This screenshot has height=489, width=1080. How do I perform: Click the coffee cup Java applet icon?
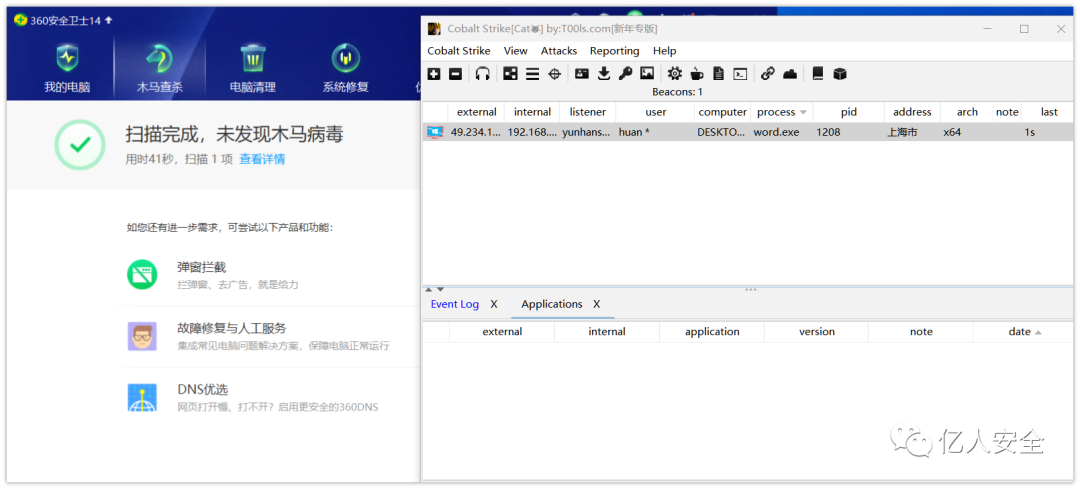point(697,74)
